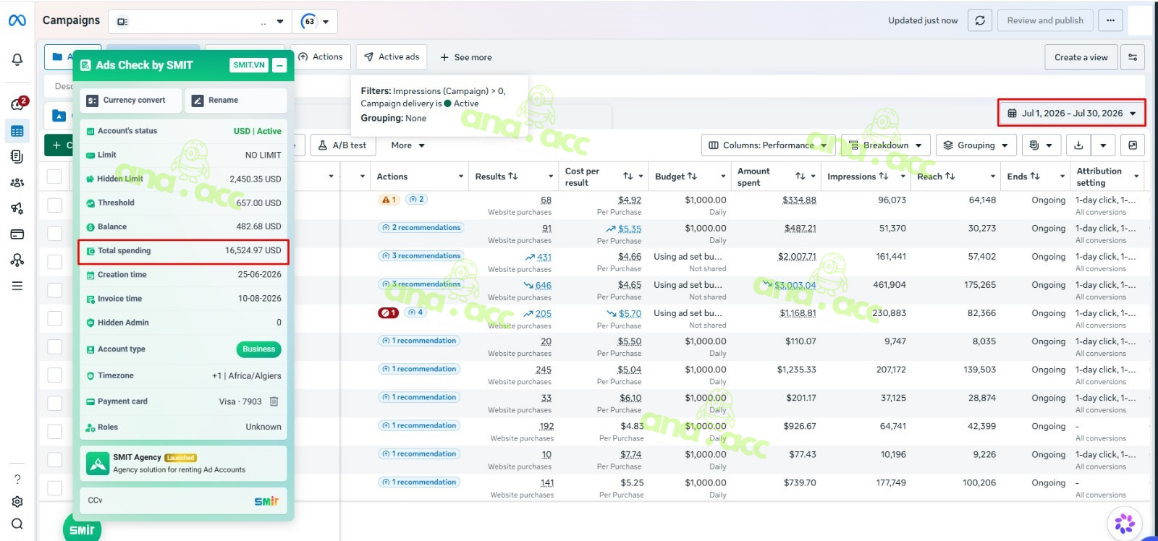Select checkbox for row with 245 results
This screenshot has width=1158, height=541.
(55, 375)
